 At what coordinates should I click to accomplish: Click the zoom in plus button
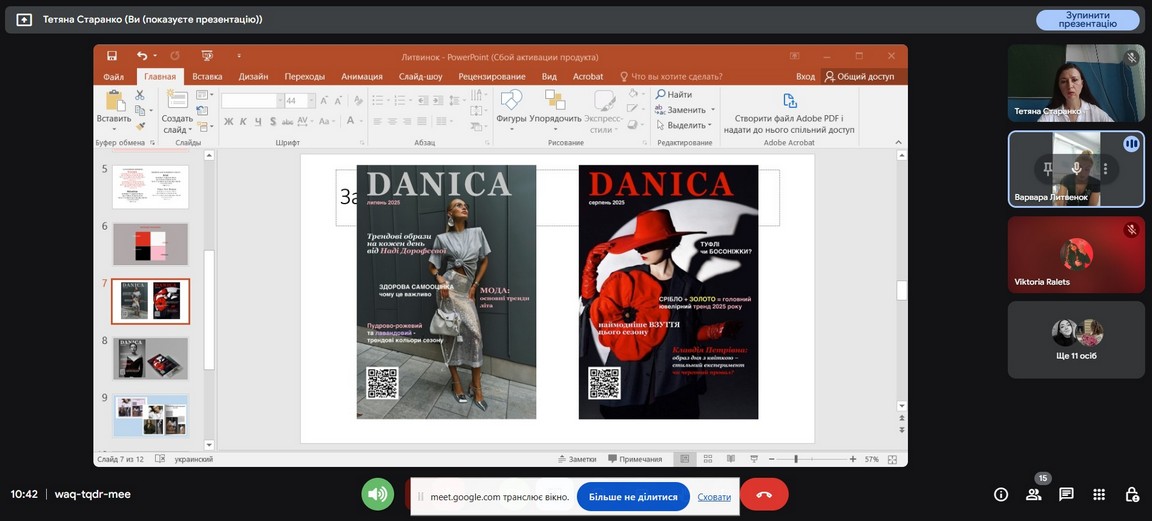(853, 459)
